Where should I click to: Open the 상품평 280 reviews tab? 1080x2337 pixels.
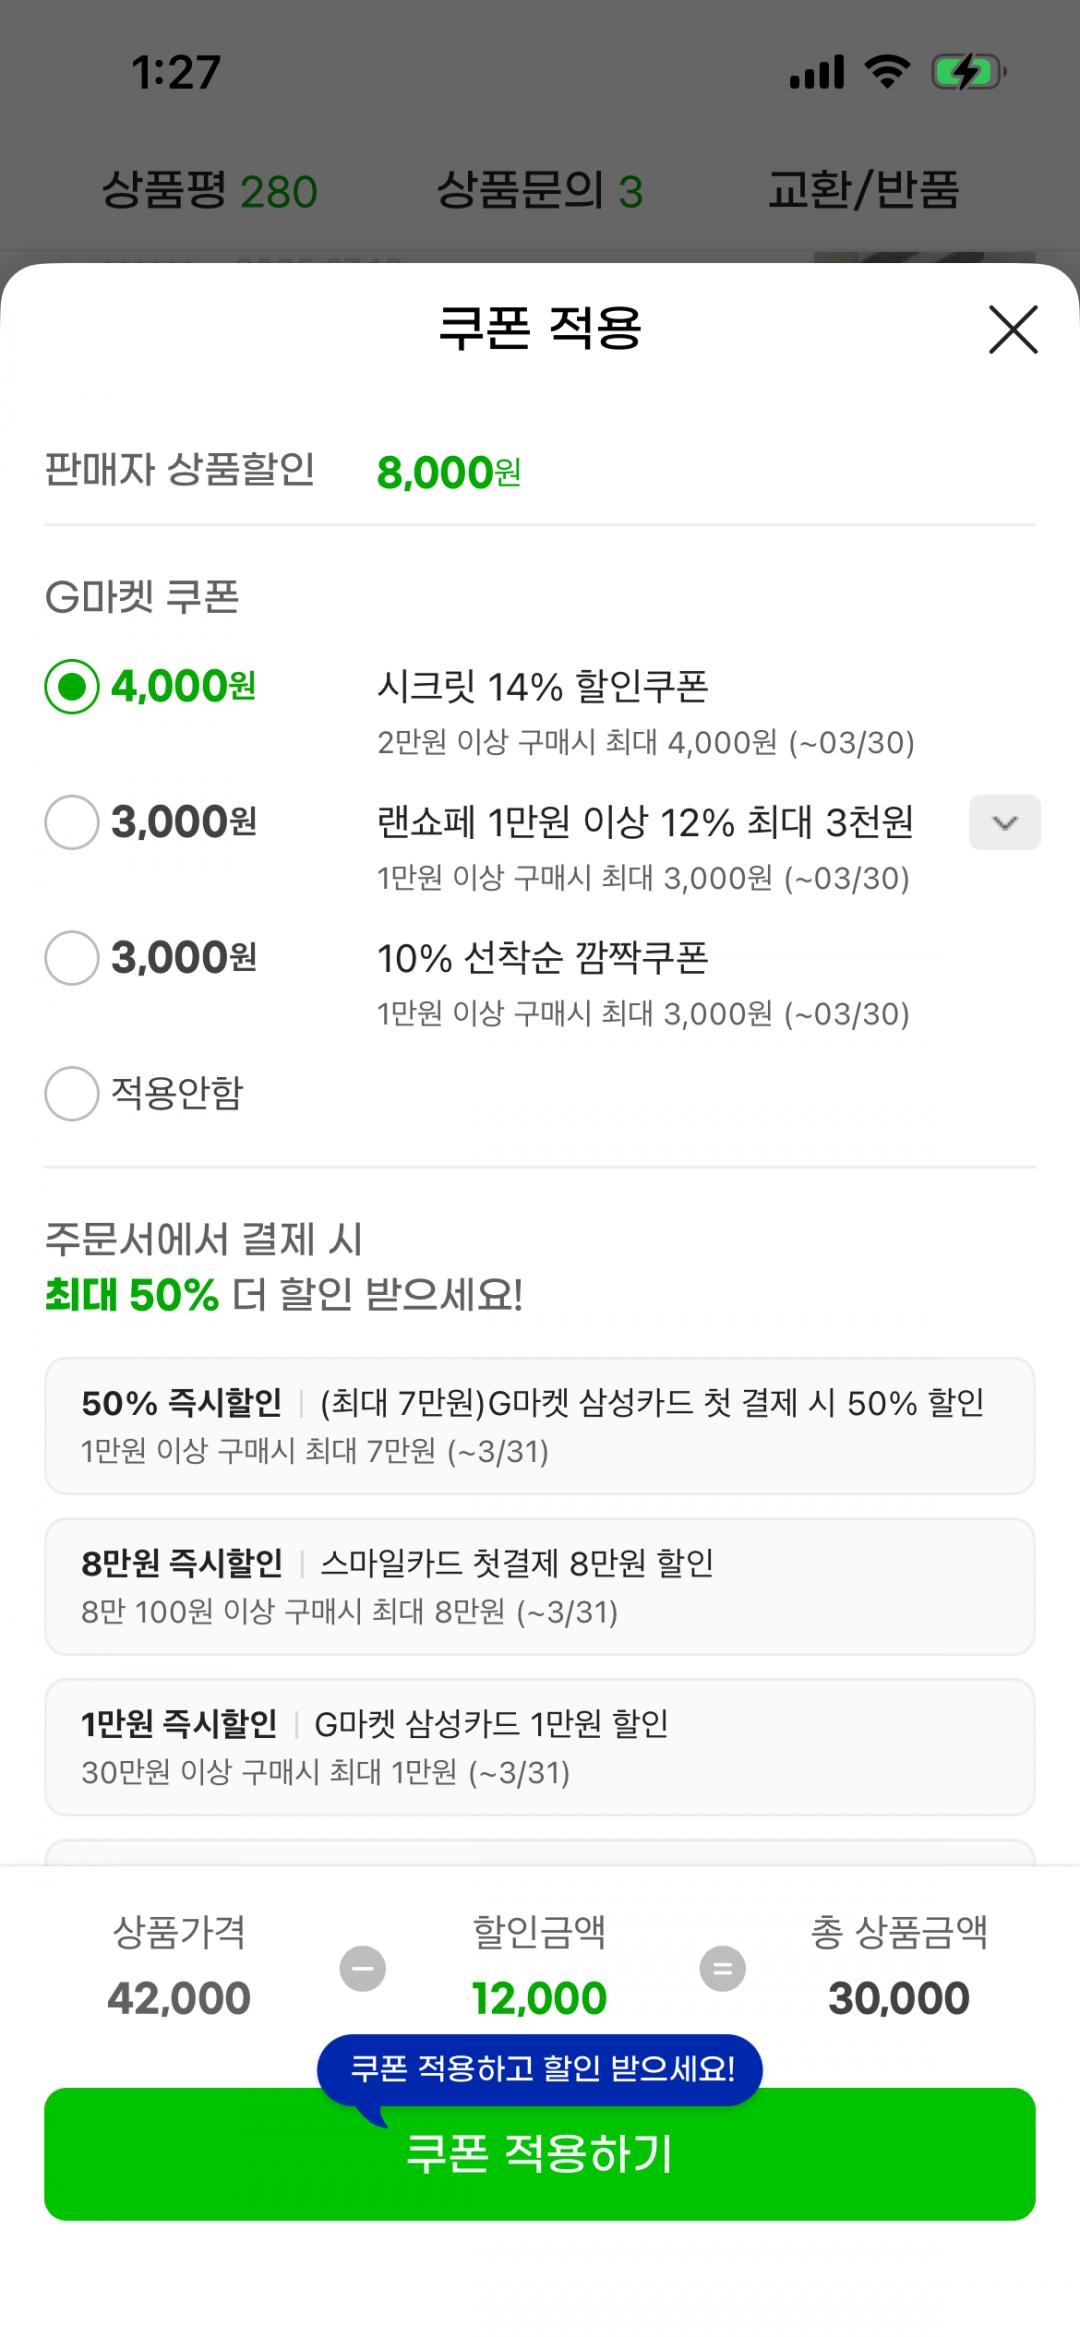(x=210, y=190)
